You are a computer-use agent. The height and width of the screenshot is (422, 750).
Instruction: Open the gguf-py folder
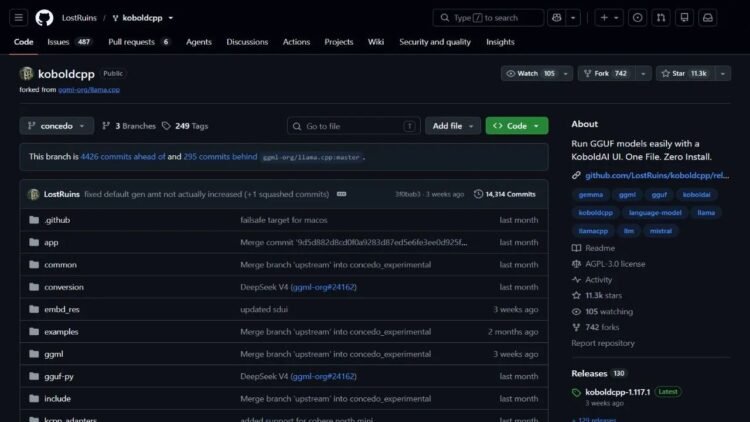(x=59, y=377)
